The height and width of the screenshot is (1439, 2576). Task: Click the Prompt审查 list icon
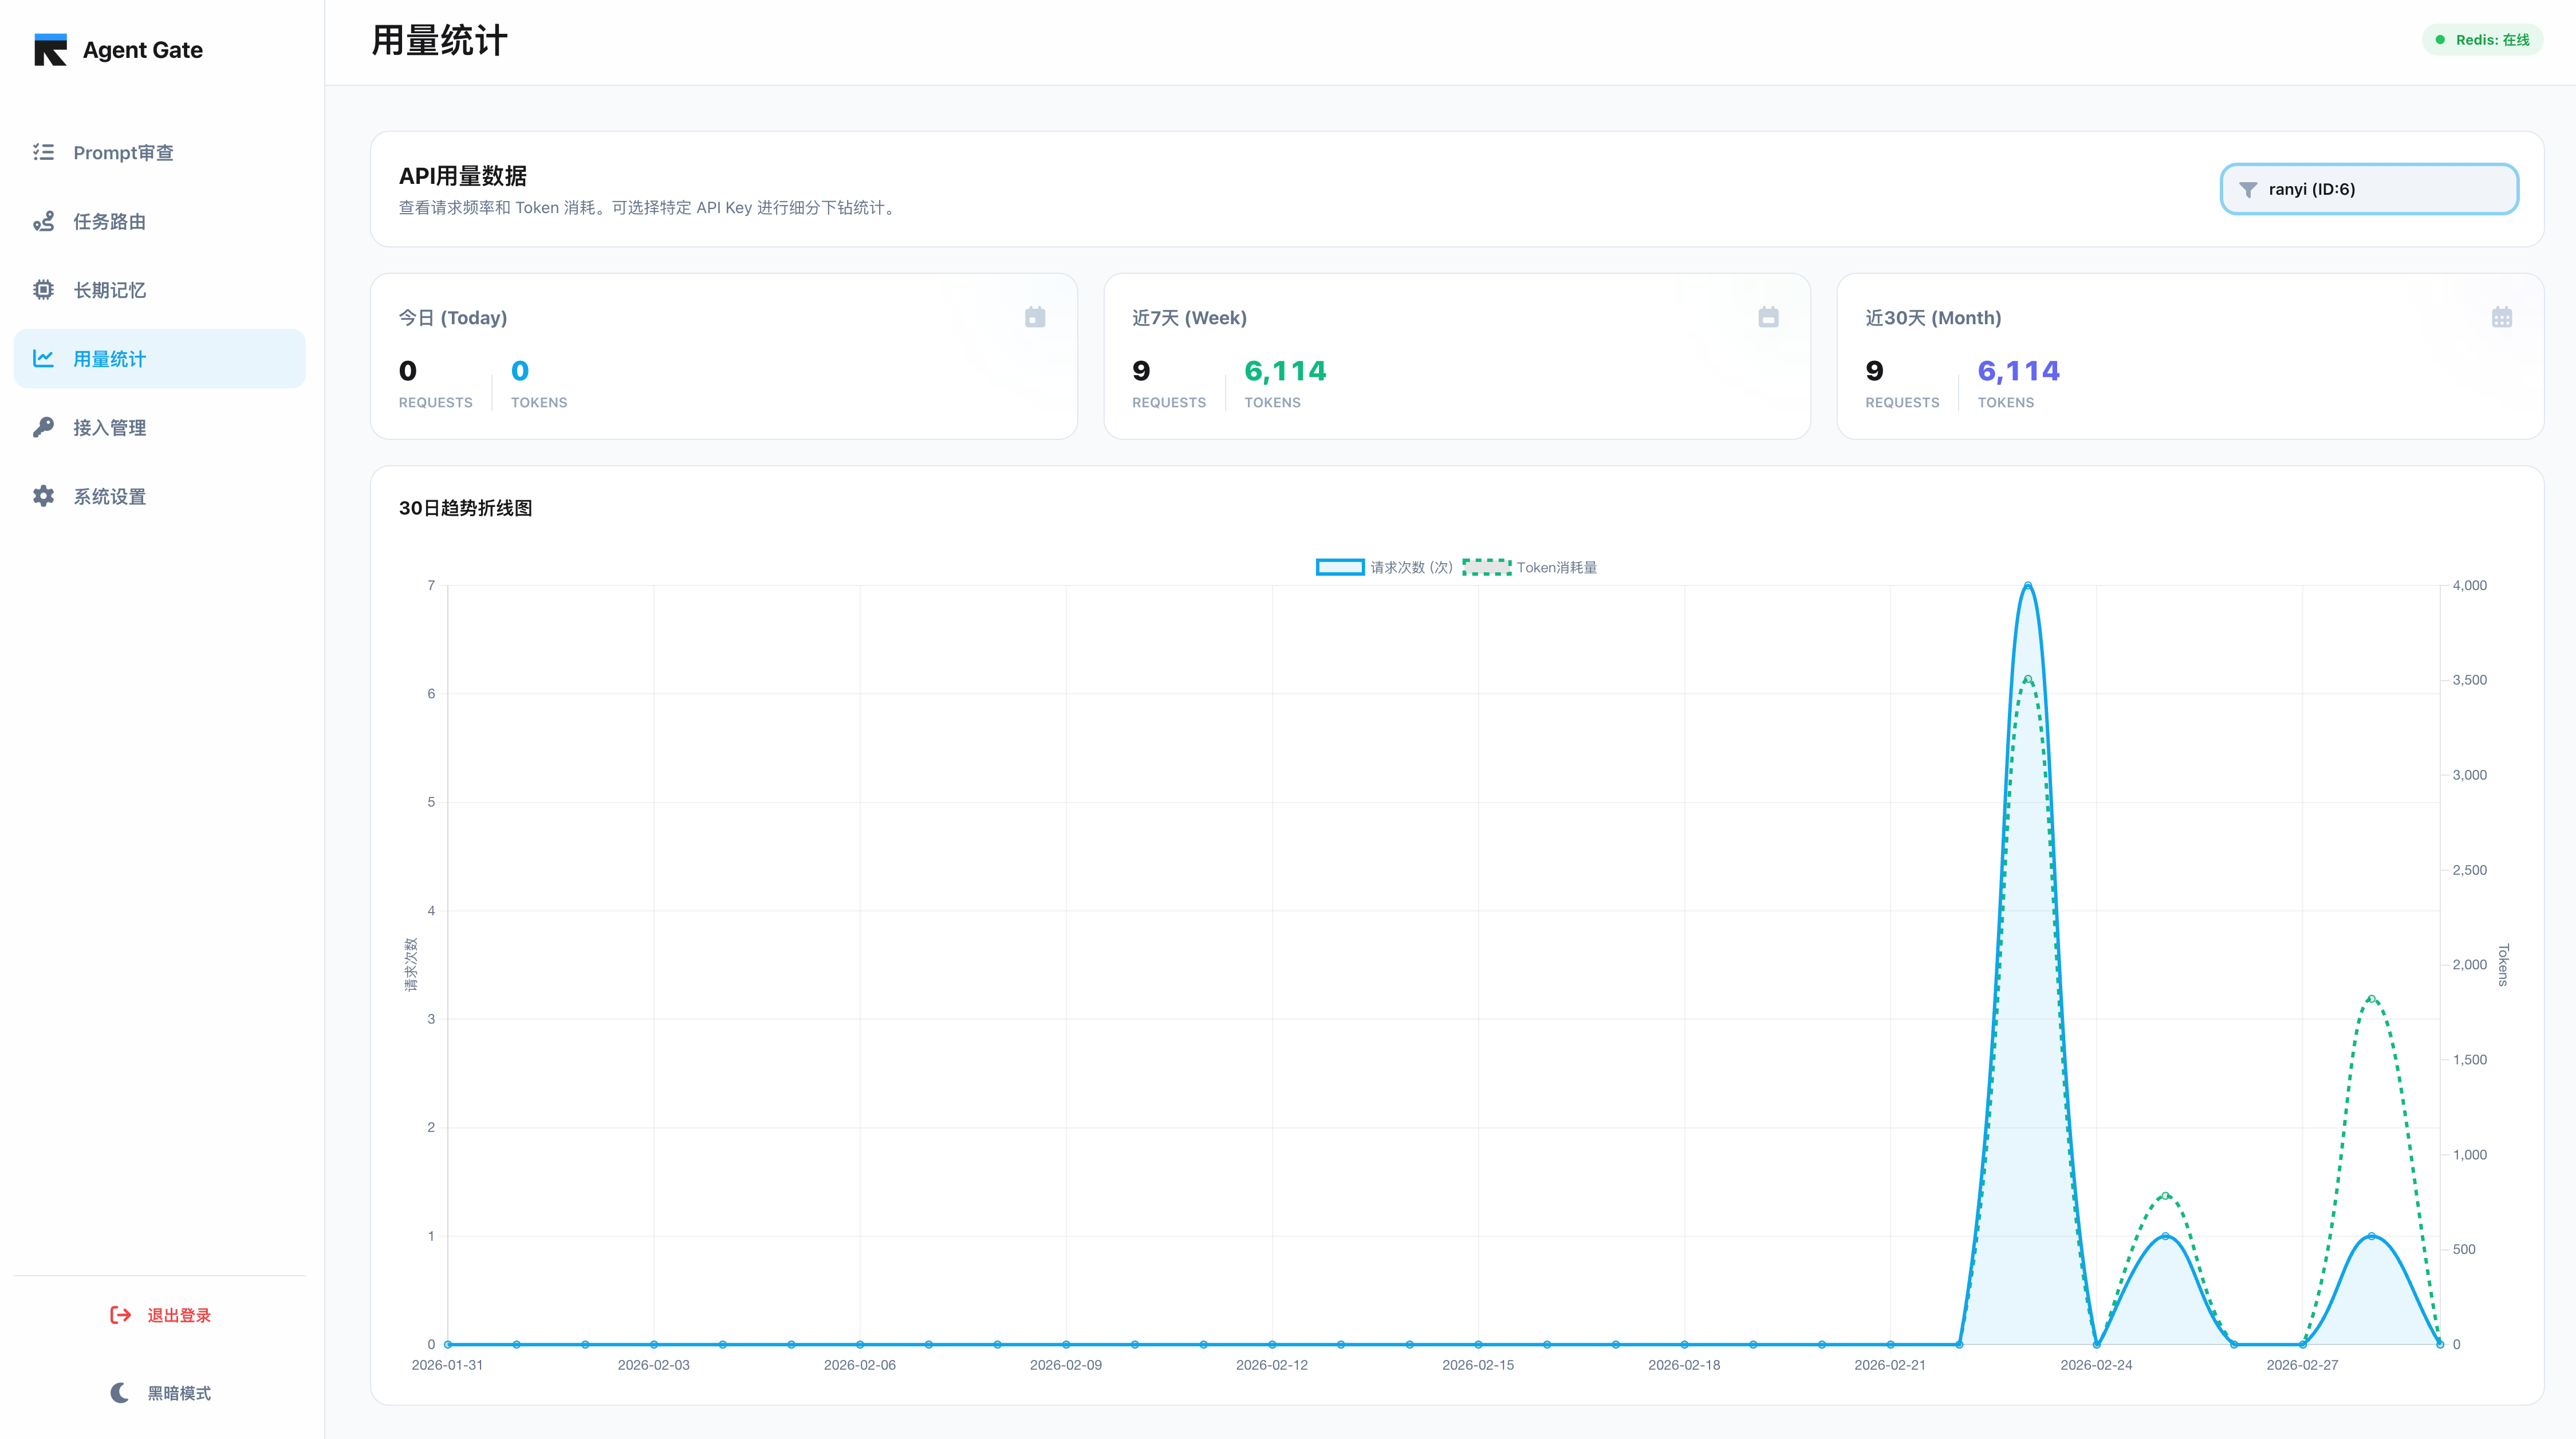43,152
